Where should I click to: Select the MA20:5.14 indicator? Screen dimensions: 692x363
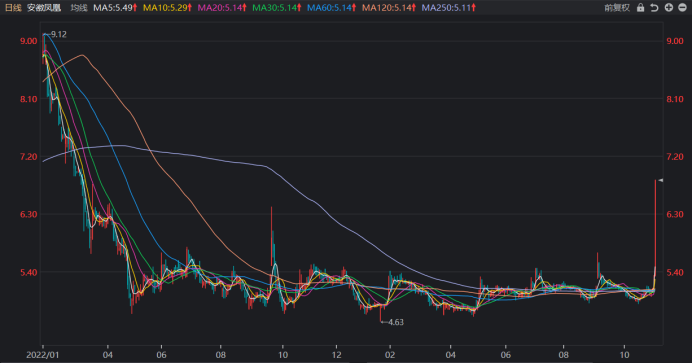pos(222,7)
